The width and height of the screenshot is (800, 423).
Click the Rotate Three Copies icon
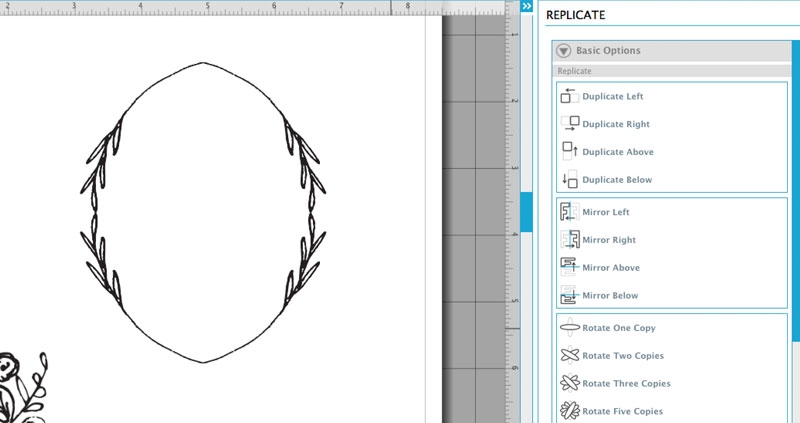point(570,383)
